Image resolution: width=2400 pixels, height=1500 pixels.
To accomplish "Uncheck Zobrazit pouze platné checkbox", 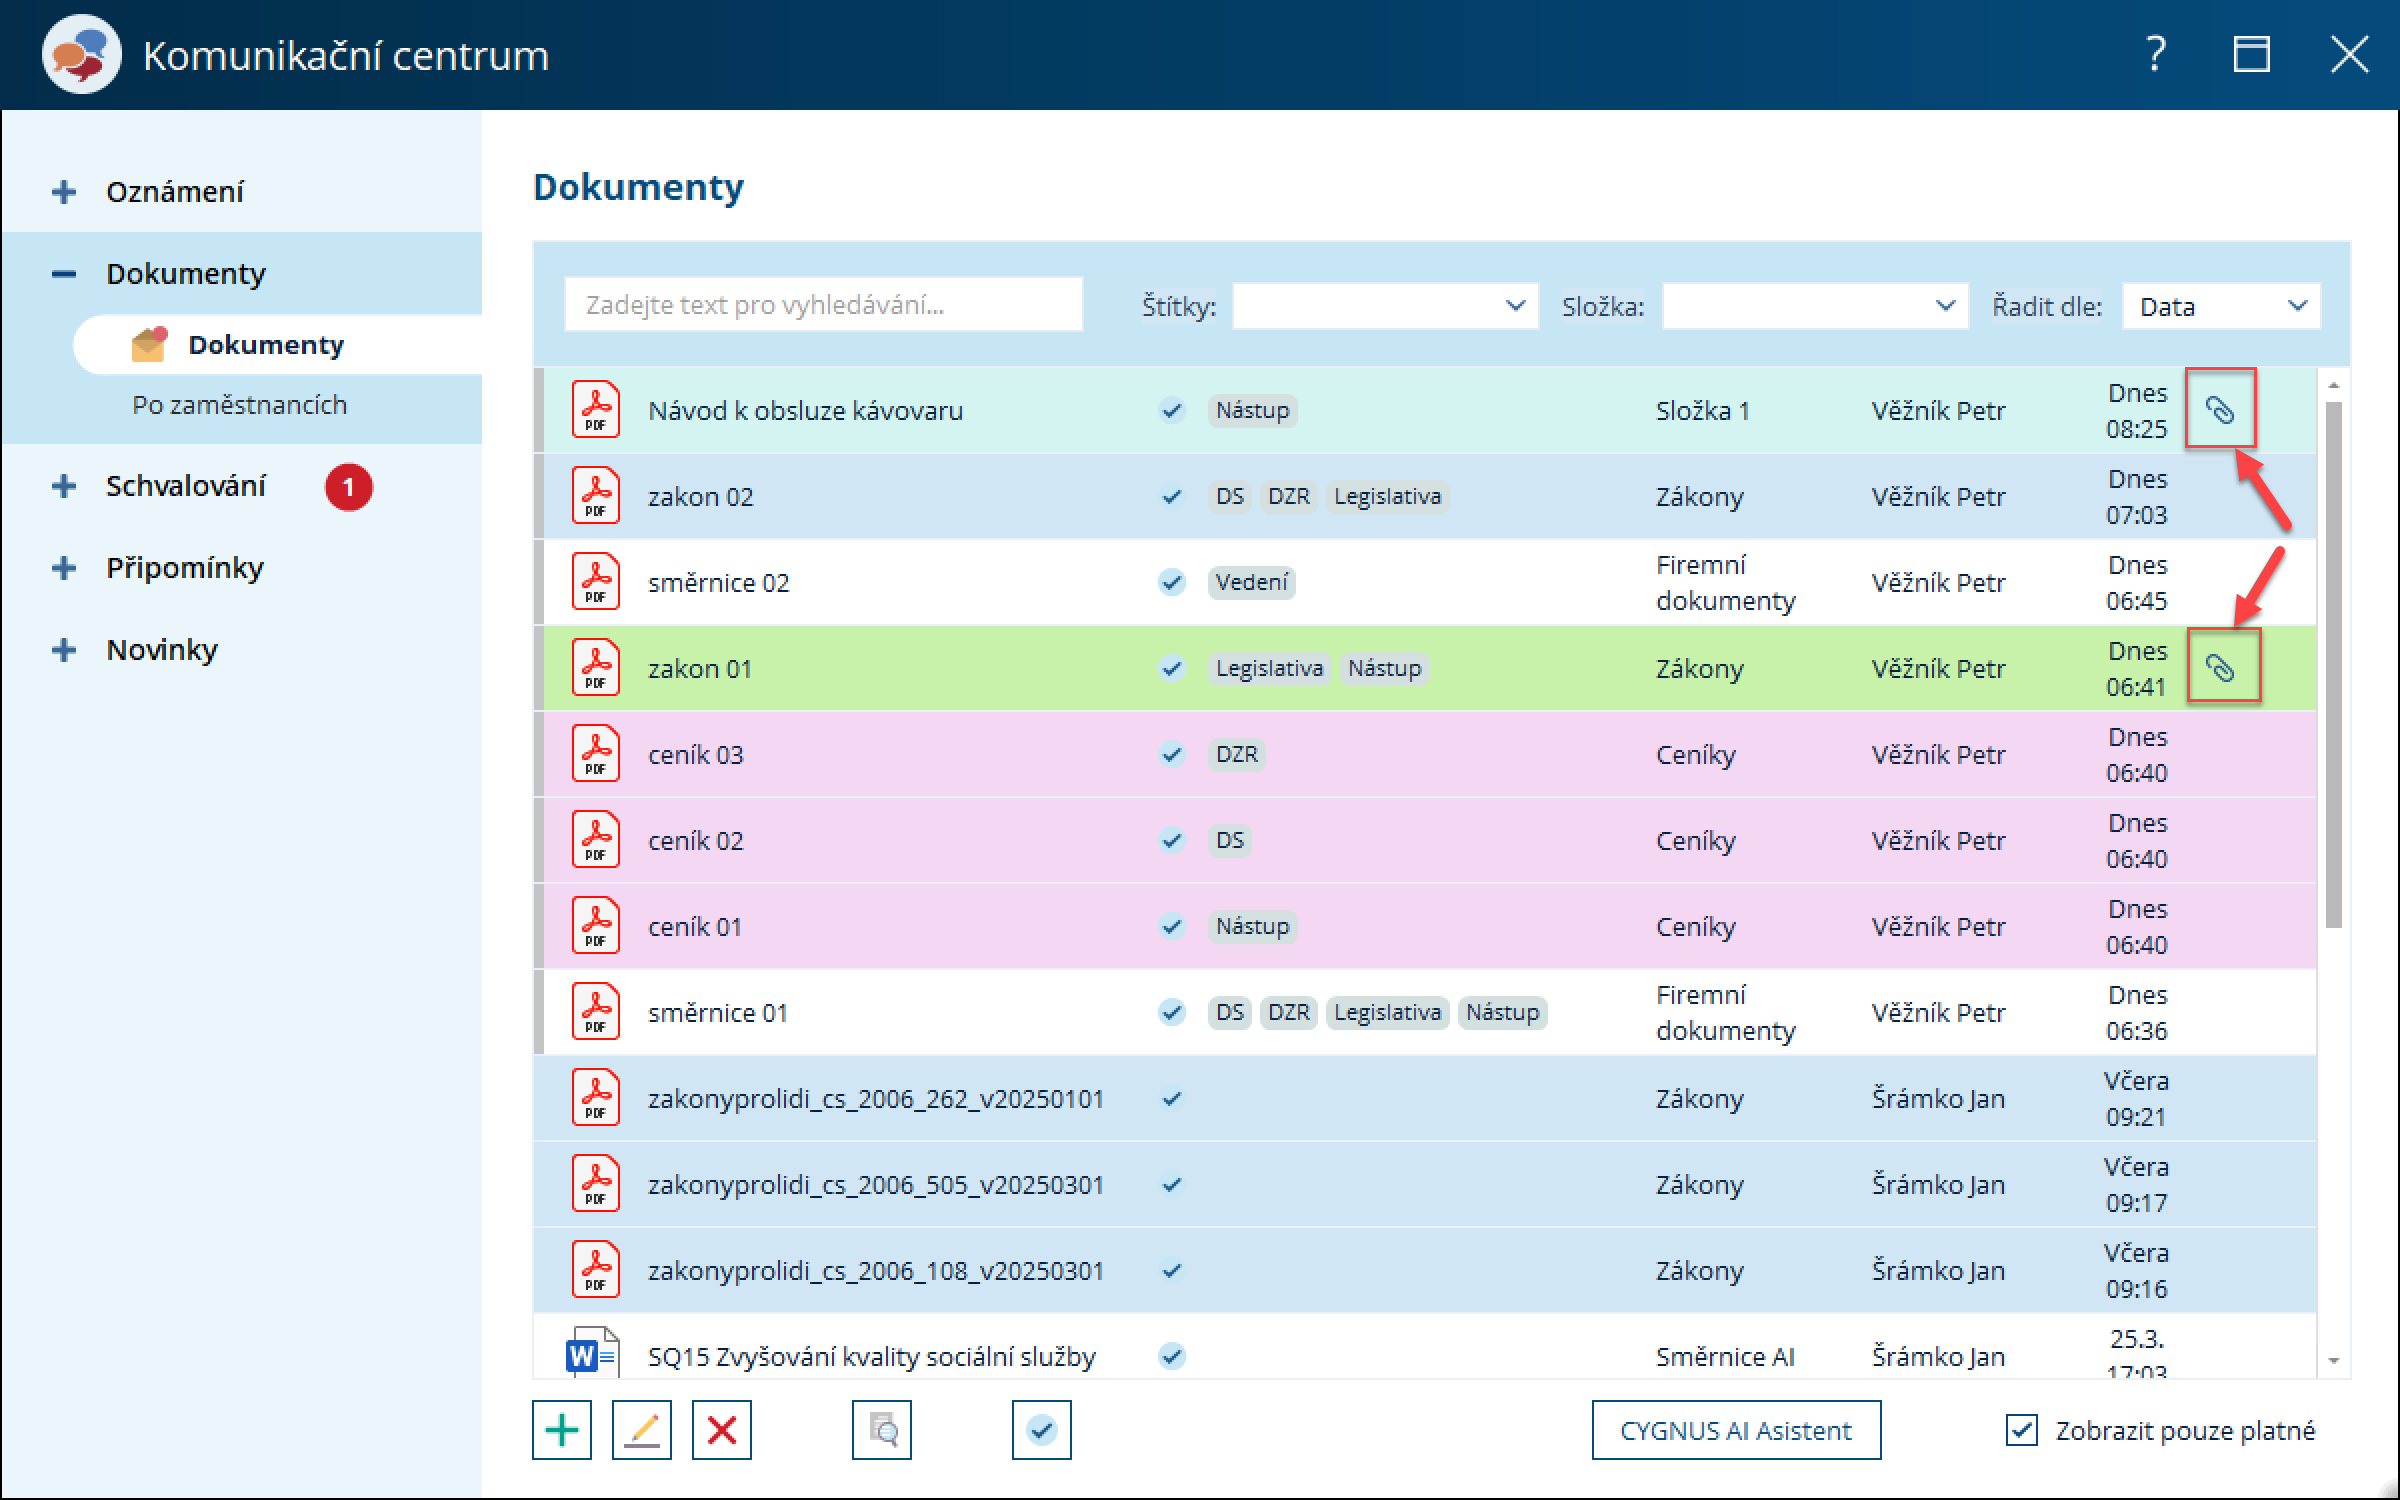I will pyautogui.click(x=2021, y=1430).
